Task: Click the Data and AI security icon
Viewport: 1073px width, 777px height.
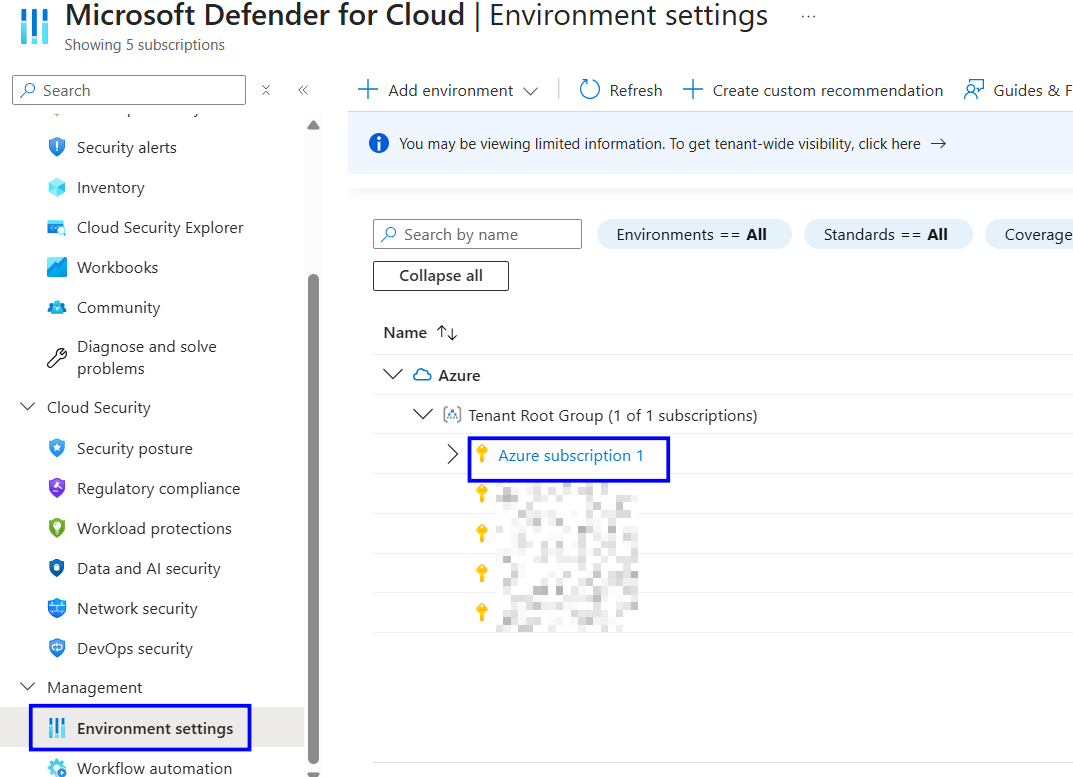Action: point(57,568)
